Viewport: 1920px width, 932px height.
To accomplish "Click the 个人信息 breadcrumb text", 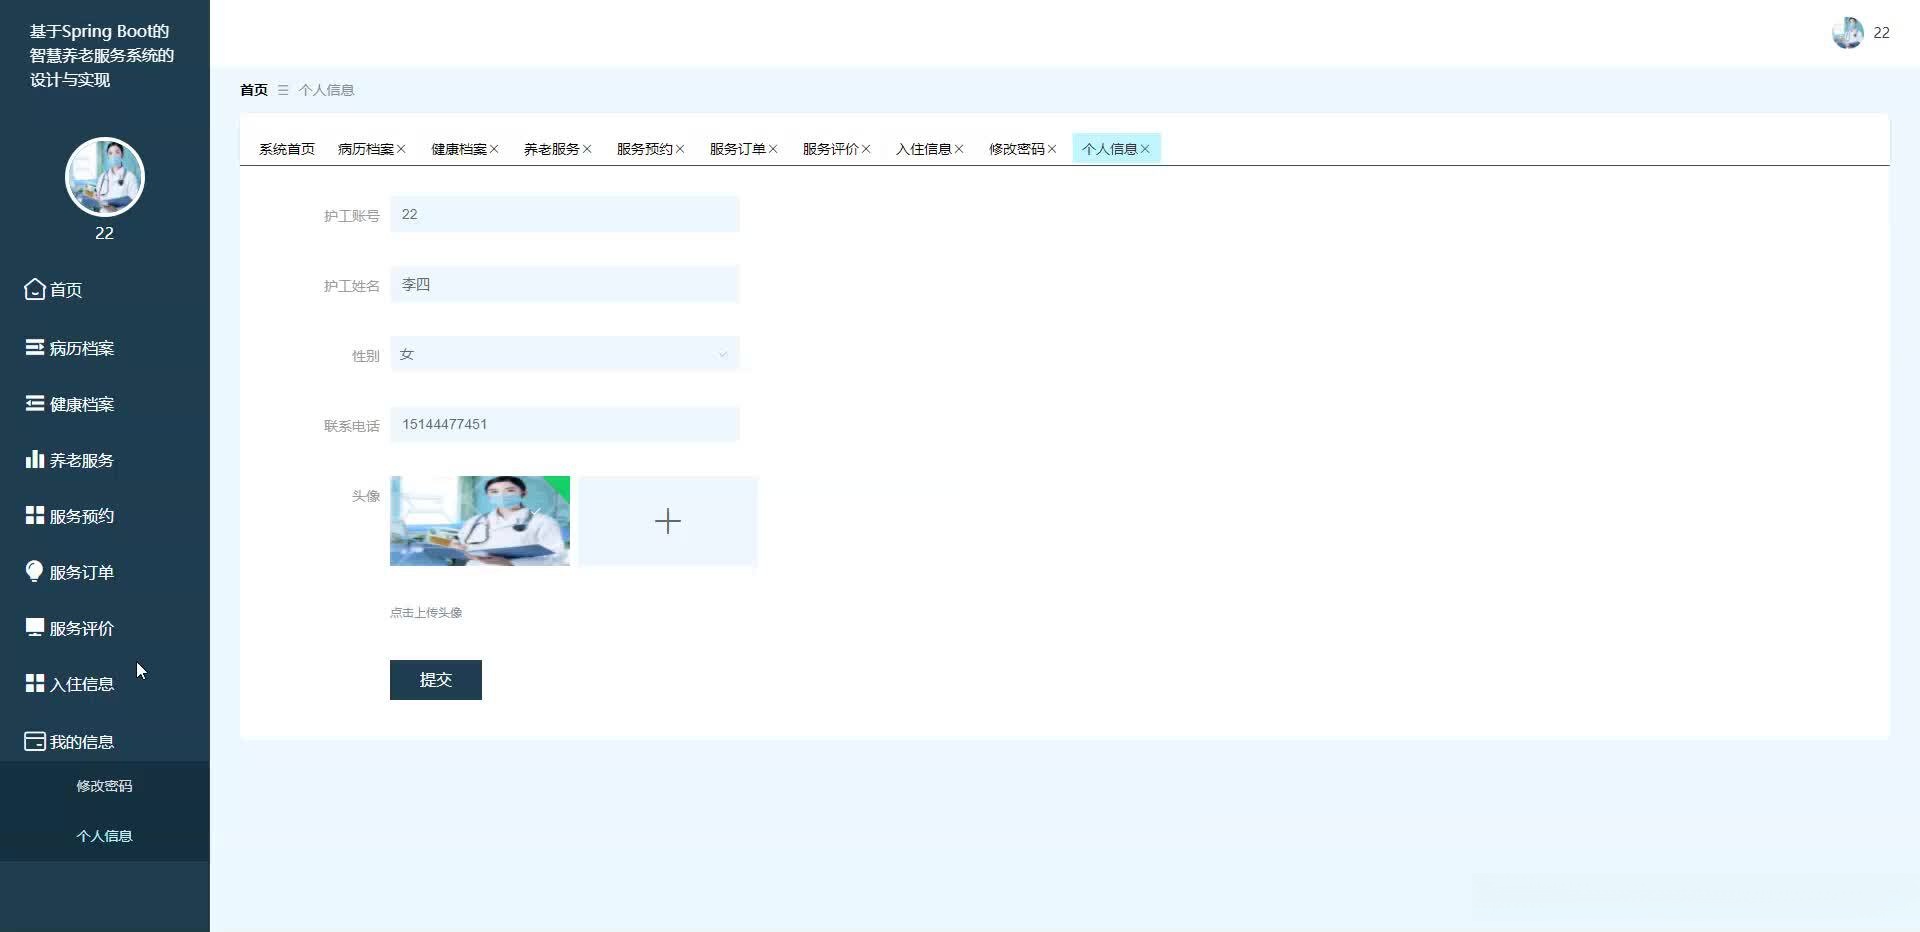I will coord(326,90).
